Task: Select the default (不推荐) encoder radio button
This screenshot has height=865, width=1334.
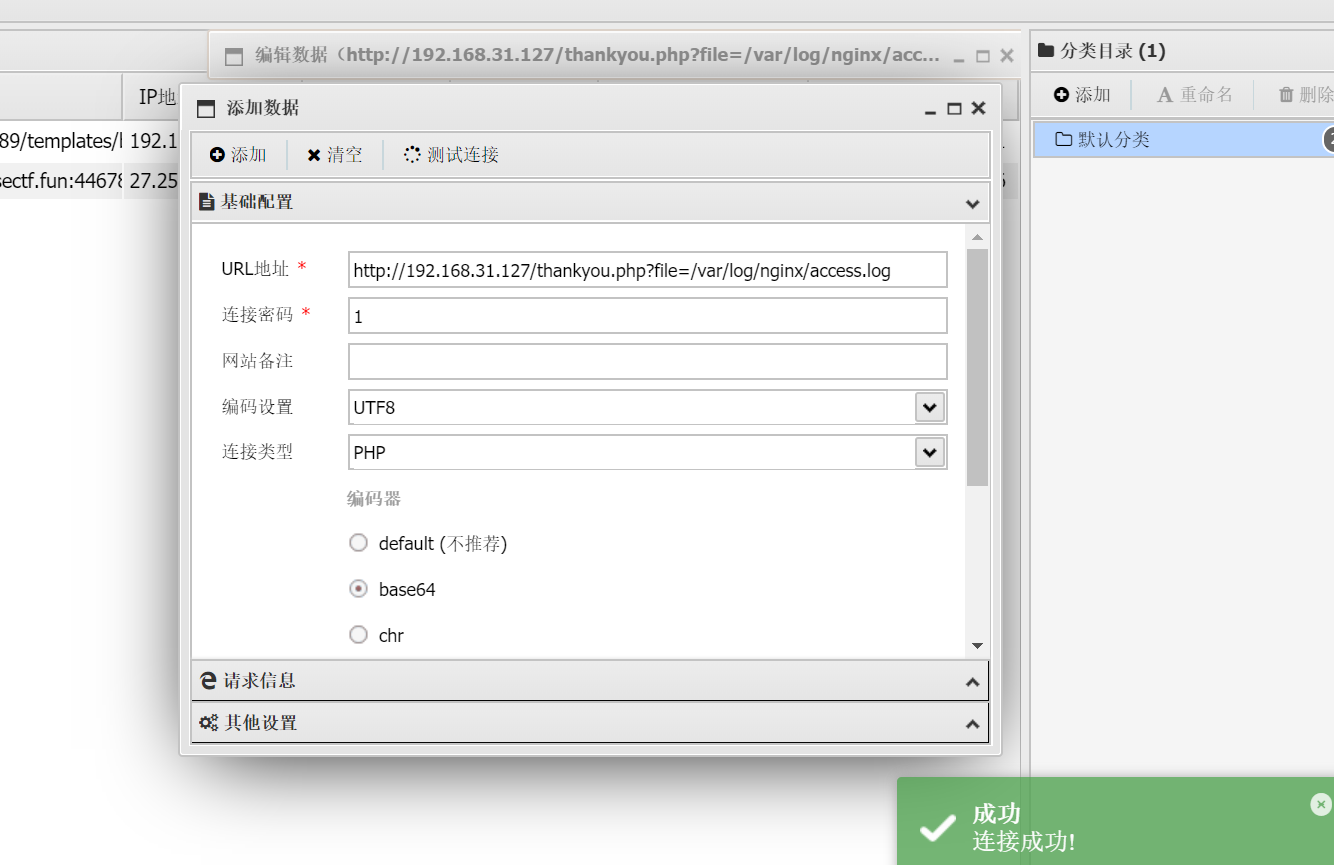Action: [x=358, y=543]
